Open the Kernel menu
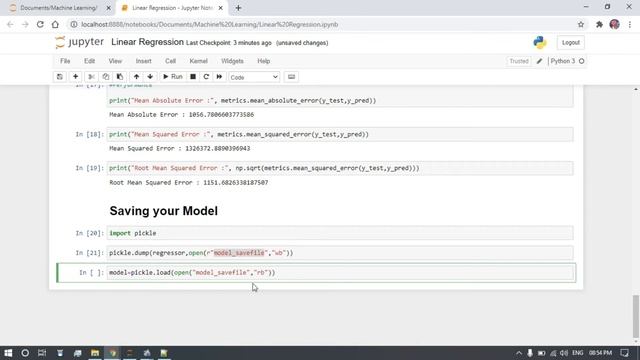Screen dimensions: 640x360 198,61
